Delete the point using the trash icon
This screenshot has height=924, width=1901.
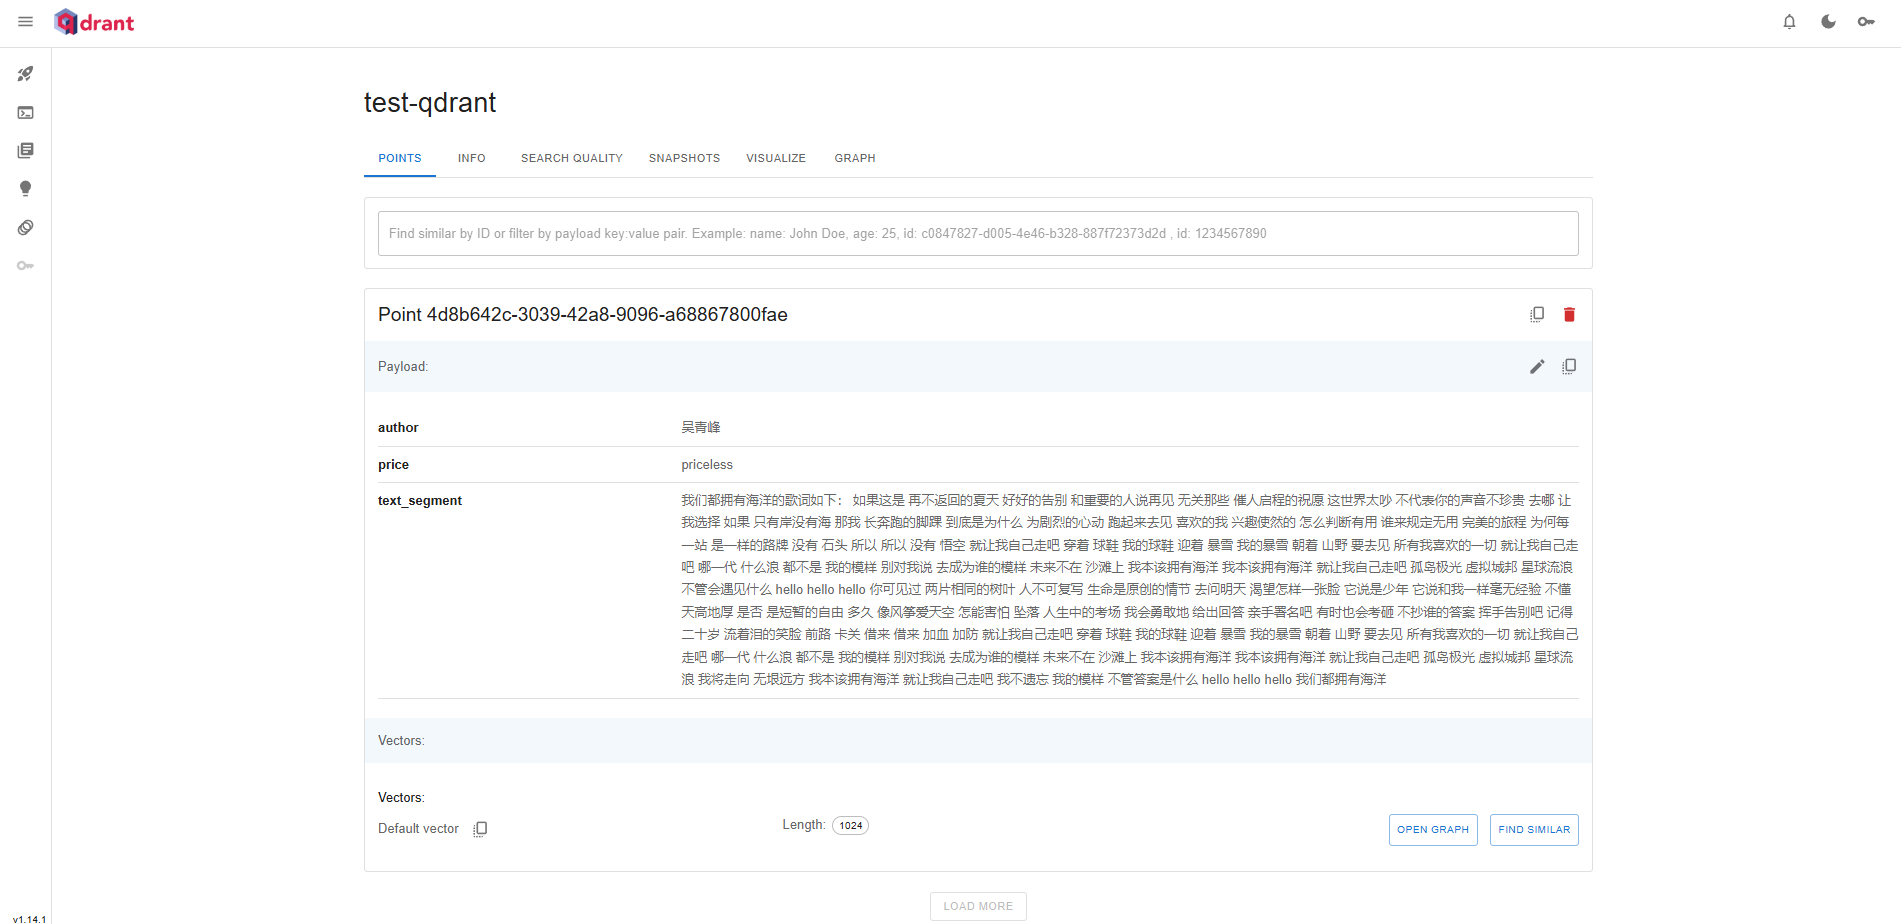pyautogui.click(x=1569, y=314)
